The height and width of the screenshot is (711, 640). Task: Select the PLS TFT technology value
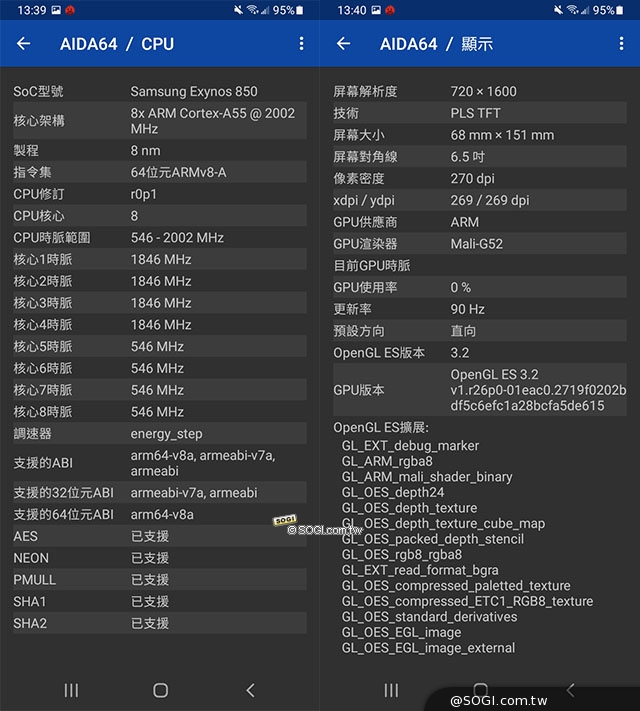pos(475,113)
